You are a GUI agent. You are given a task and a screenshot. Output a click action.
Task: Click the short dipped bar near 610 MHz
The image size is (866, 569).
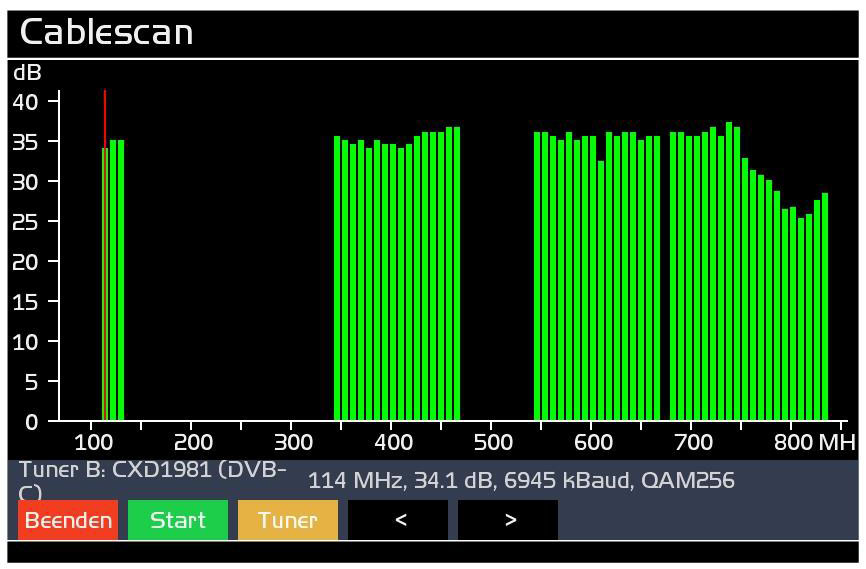(x=601, y=290)
